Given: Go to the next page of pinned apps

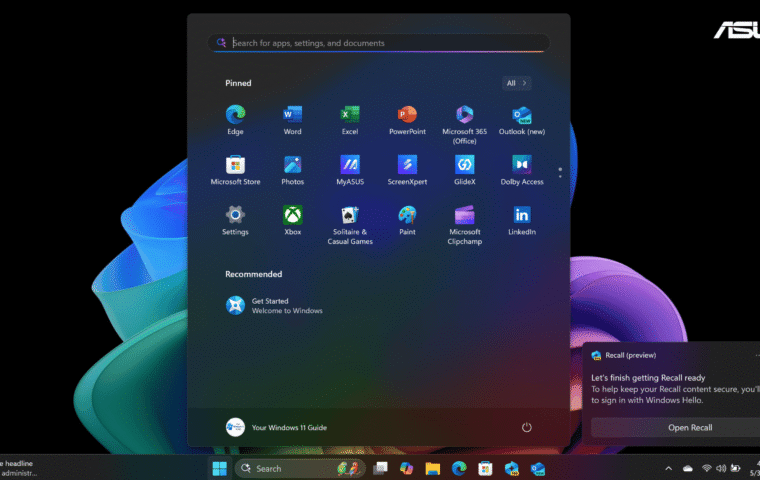Looking at the screenshot, I should tap(560, 176).
